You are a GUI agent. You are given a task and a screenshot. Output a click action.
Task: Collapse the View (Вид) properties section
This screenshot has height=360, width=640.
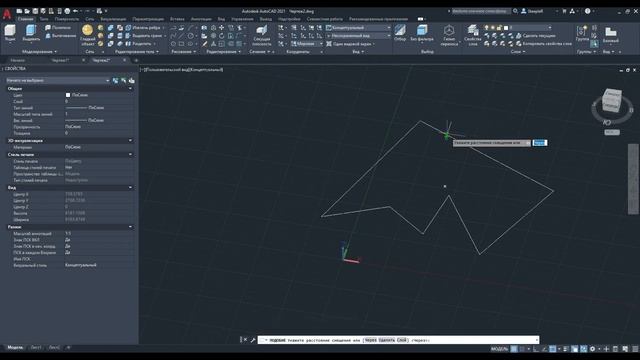tap(130, 187)
